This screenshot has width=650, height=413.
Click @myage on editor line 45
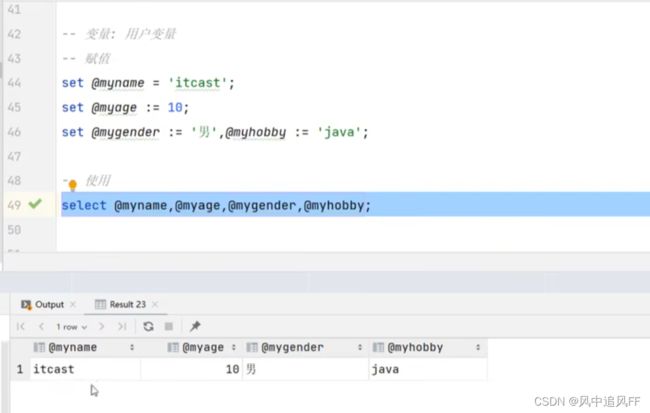114,108
